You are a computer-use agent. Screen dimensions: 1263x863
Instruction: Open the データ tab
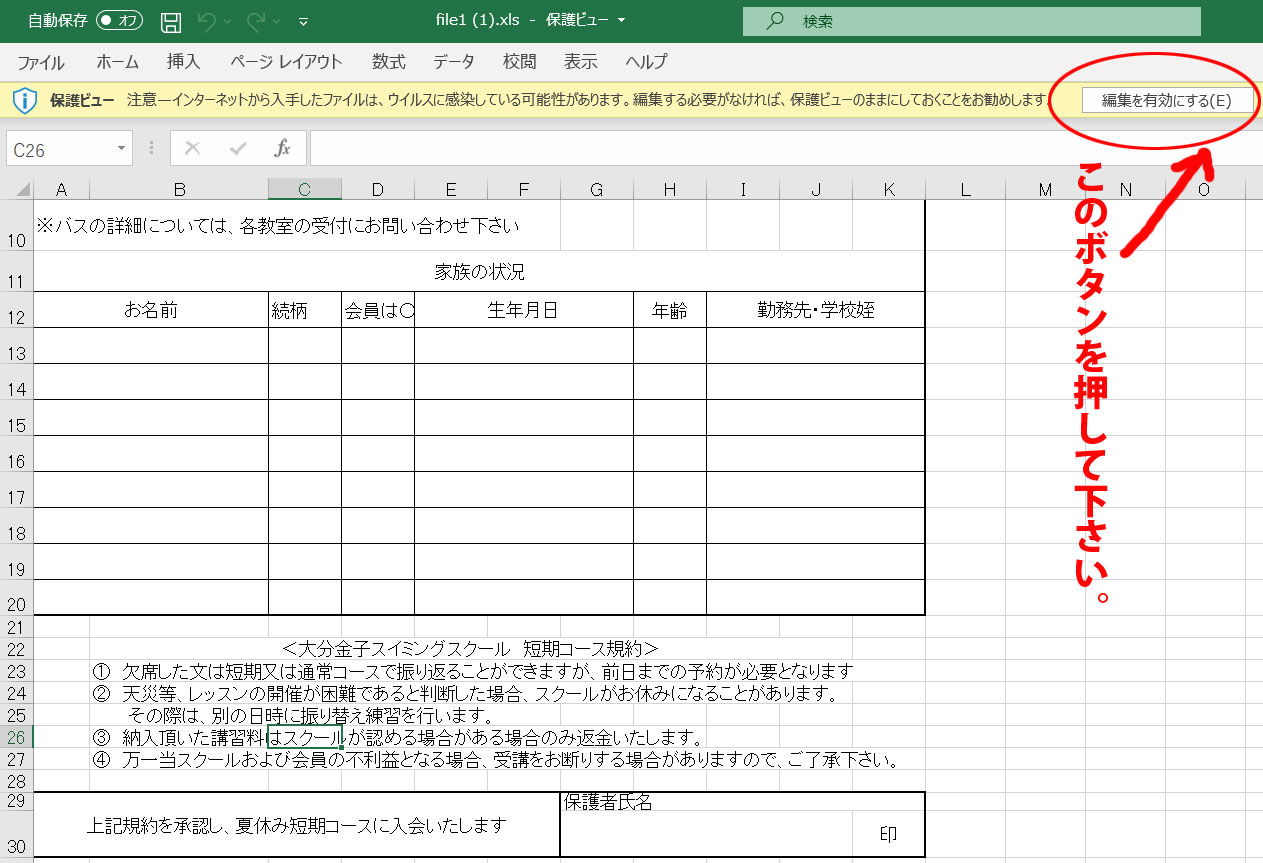tap(454, 62)
